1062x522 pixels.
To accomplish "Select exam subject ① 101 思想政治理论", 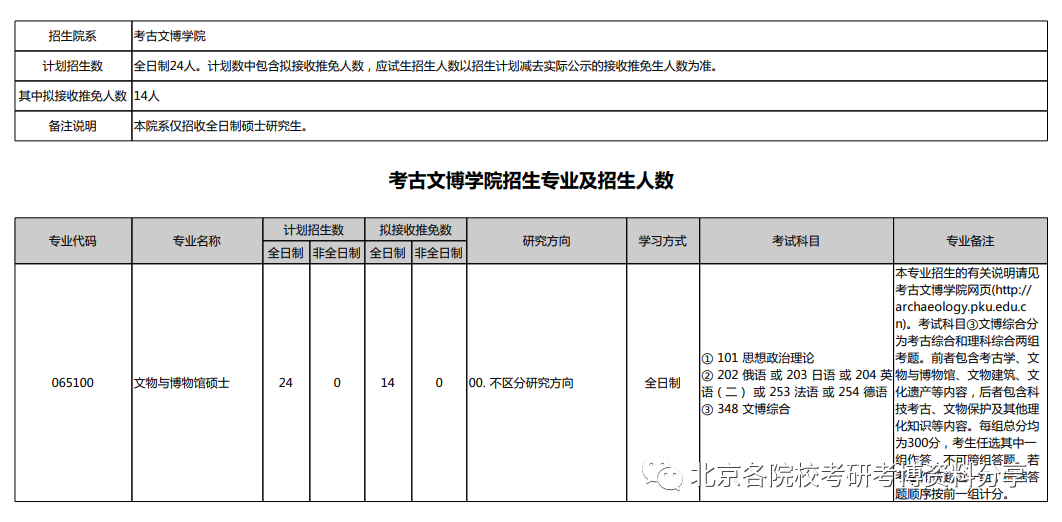I will click(x=758, y=358).
